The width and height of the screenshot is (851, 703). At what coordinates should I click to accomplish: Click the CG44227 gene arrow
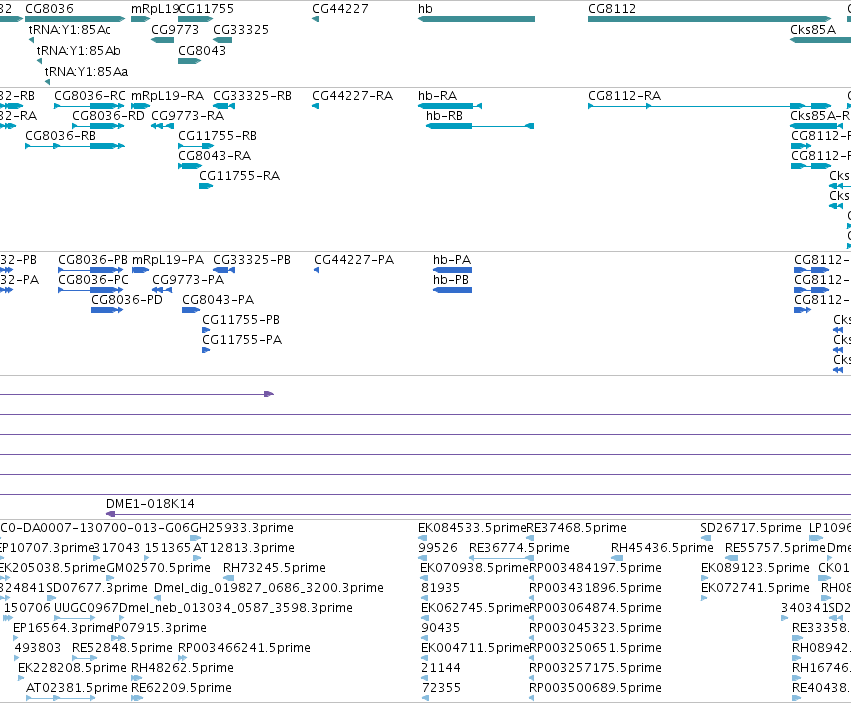[x=315, y=19]
